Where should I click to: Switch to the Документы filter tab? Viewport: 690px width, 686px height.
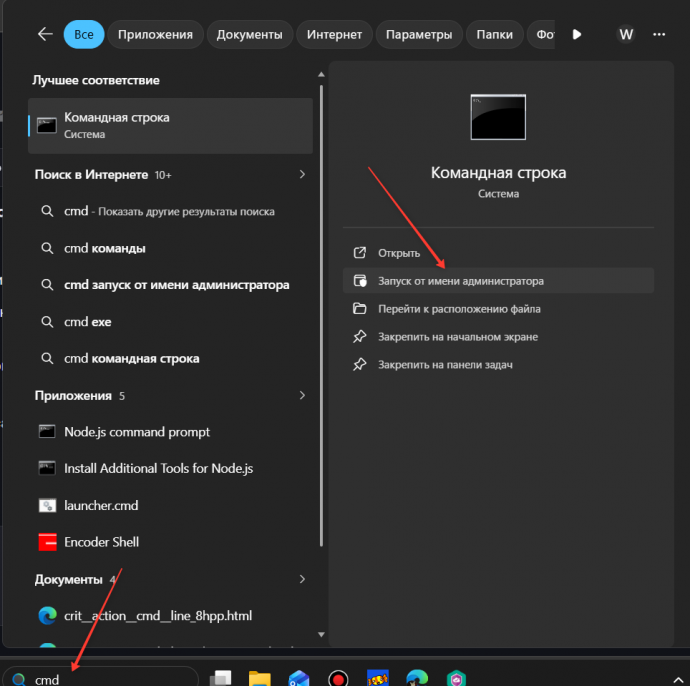[x=250, y=34]
